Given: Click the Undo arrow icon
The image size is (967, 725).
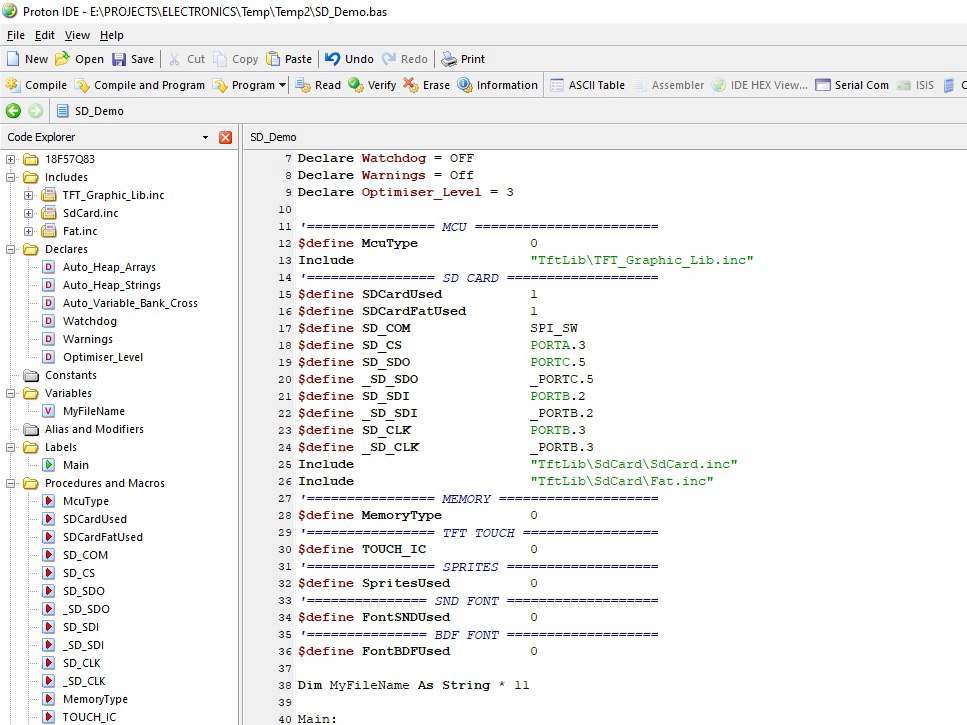Looking at the screenshot, I should [x=332, y=59].
